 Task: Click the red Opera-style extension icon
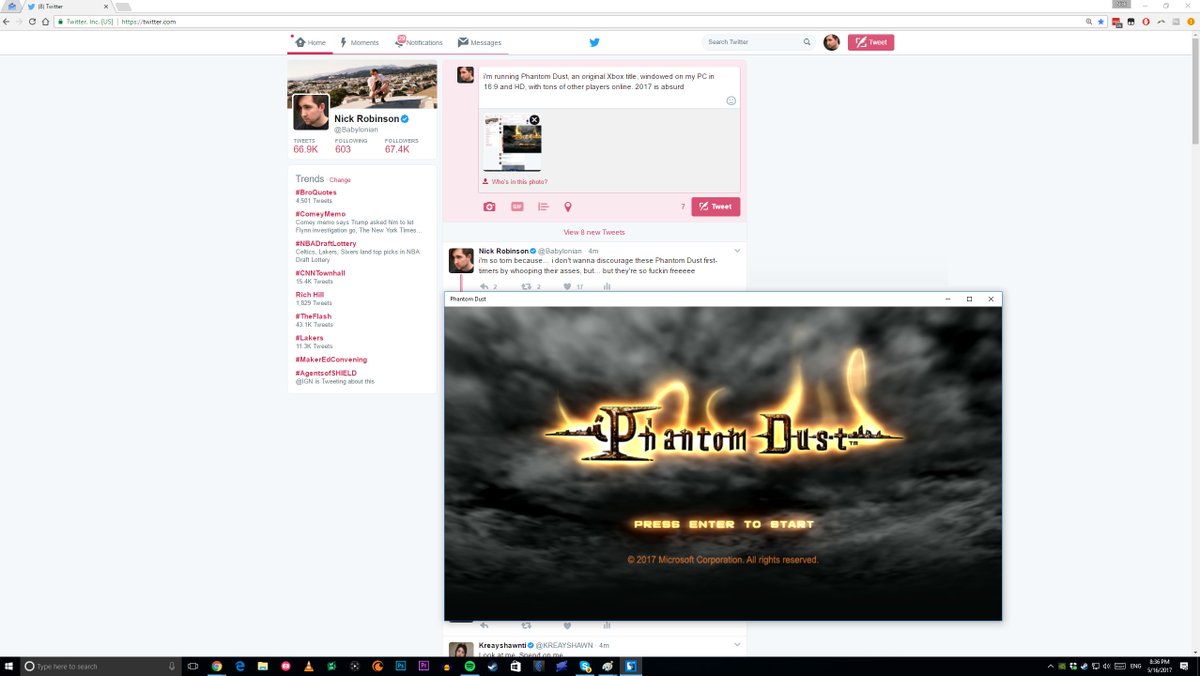1145,21
